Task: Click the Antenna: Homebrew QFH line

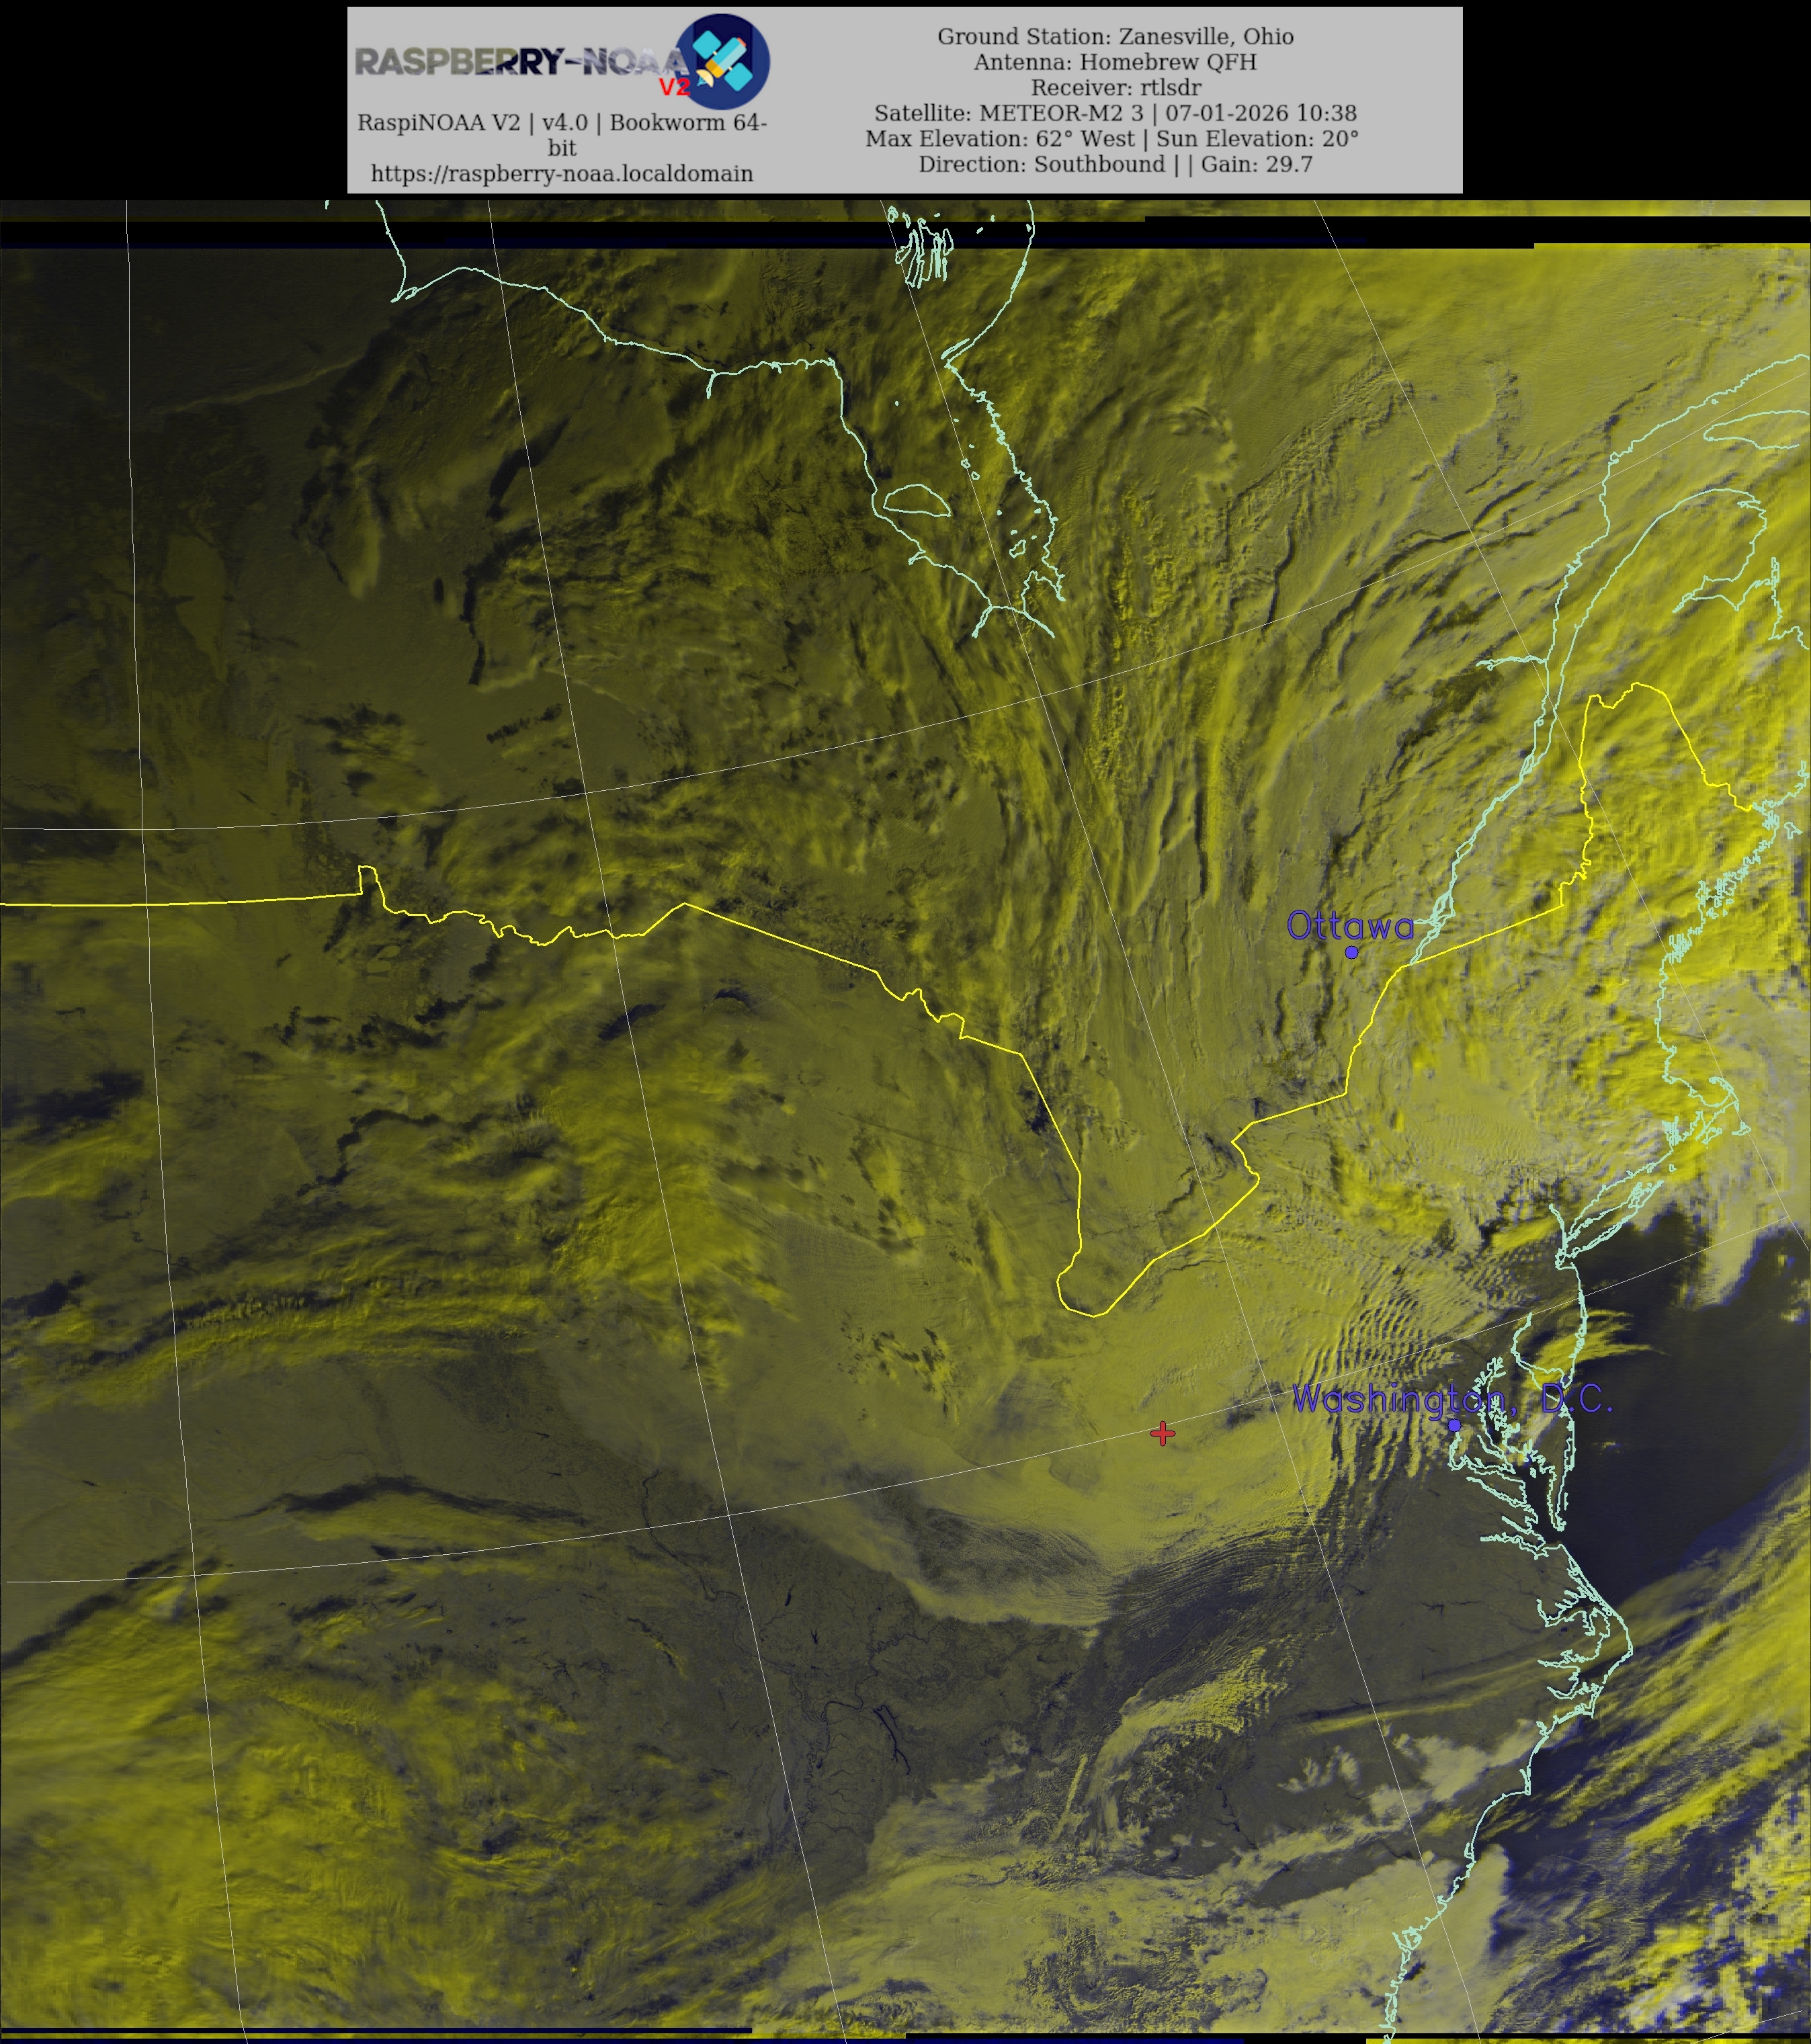Action: coord(1115,62)
